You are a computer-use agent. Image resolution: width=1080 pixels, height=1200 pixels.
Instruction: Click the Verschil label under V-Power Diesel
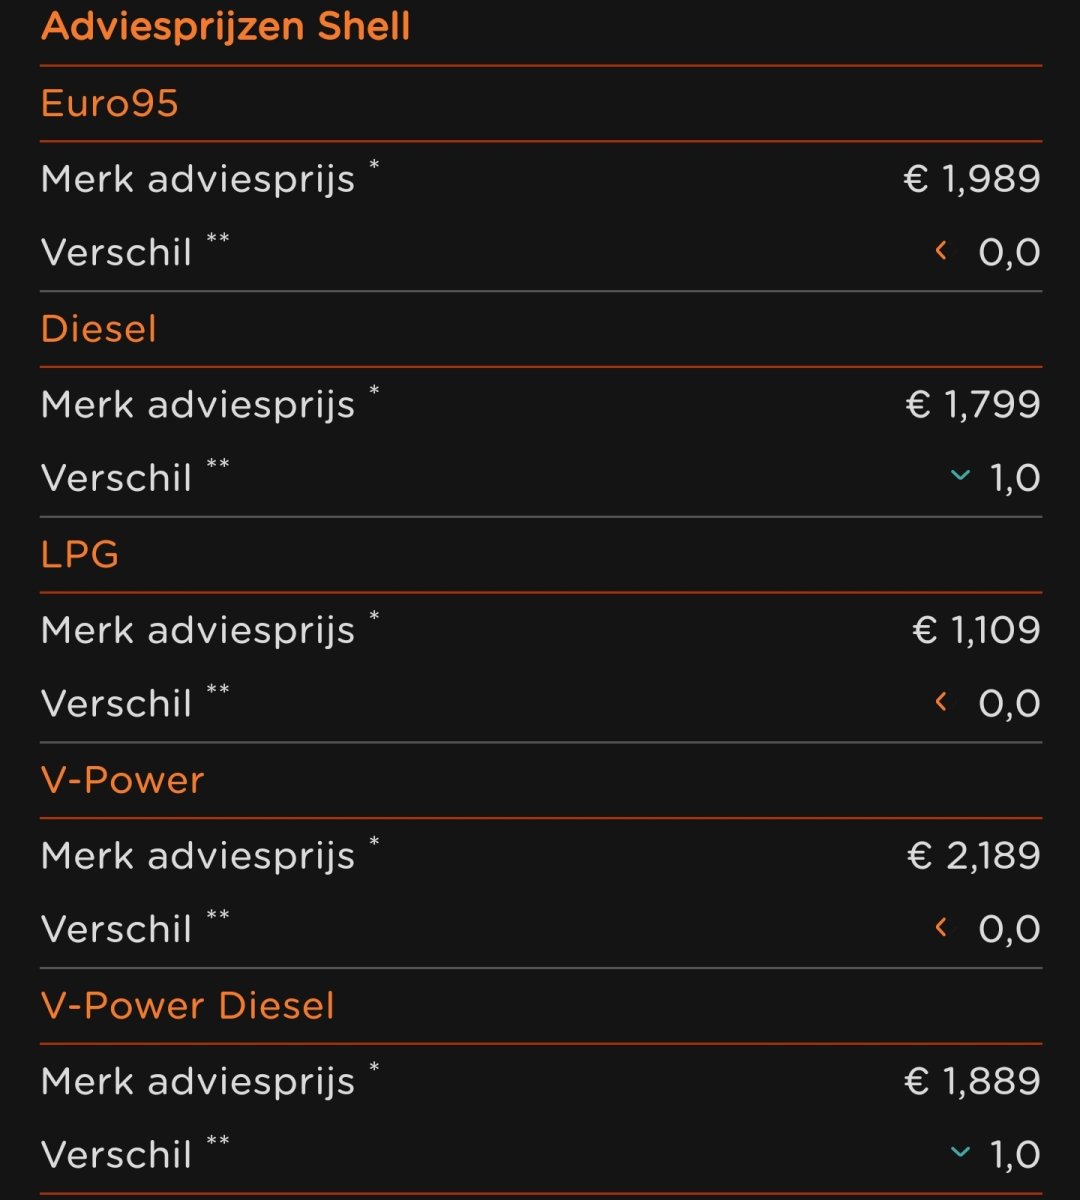pos(116,1155)
